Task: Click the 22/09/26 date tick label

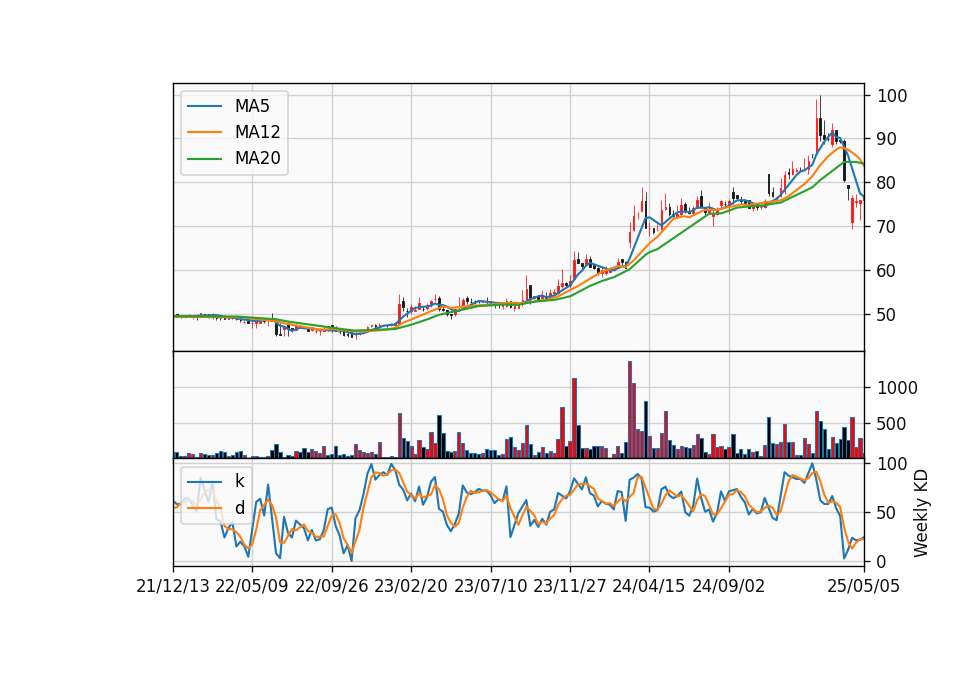Action: (331, 586)
